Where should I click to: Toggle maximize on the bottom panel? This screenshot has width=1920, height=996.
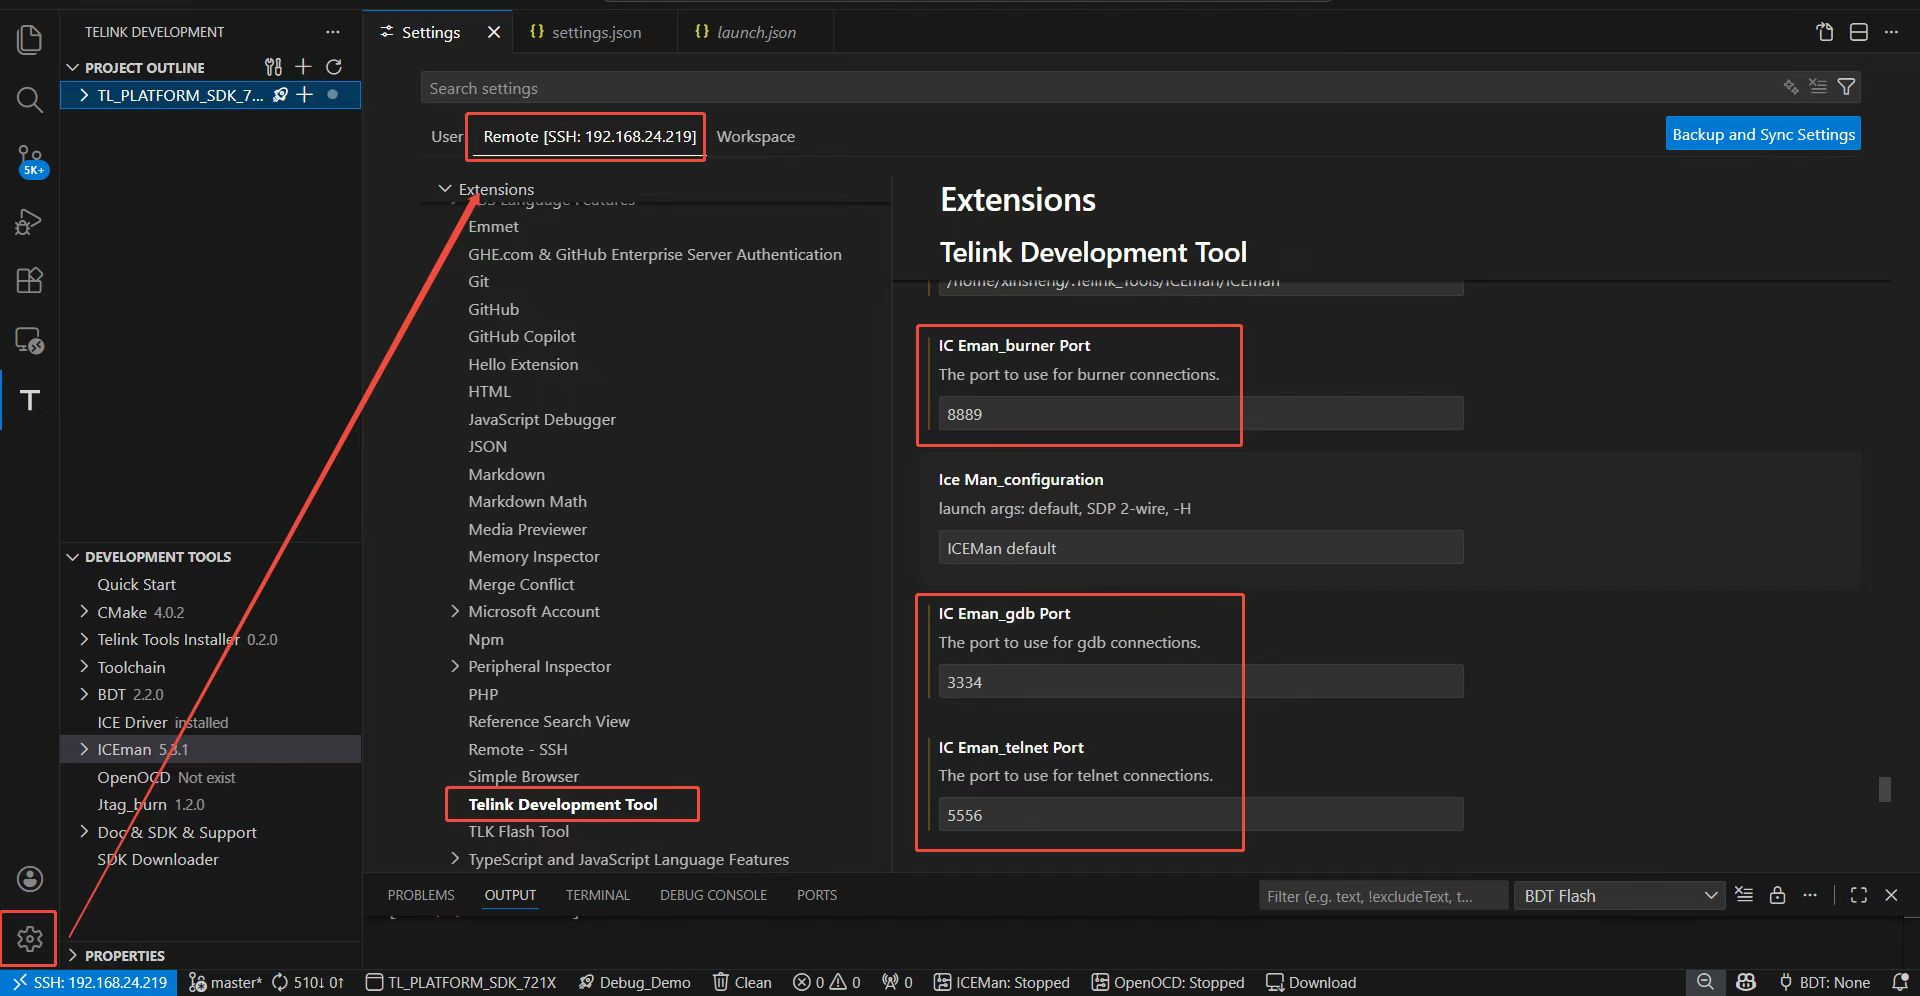tap(1858, 895)
